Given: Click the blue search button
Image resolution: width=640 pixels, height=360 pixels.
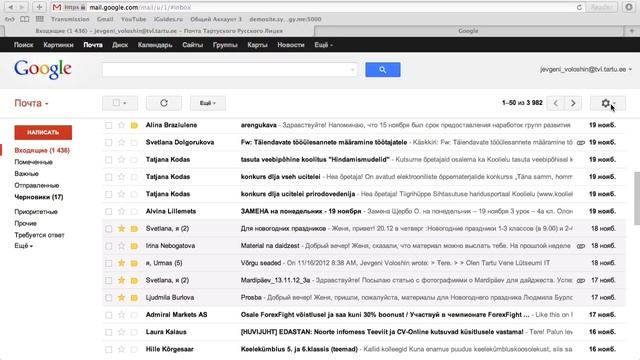Looking at the screenshot, I should pos(382,70).
